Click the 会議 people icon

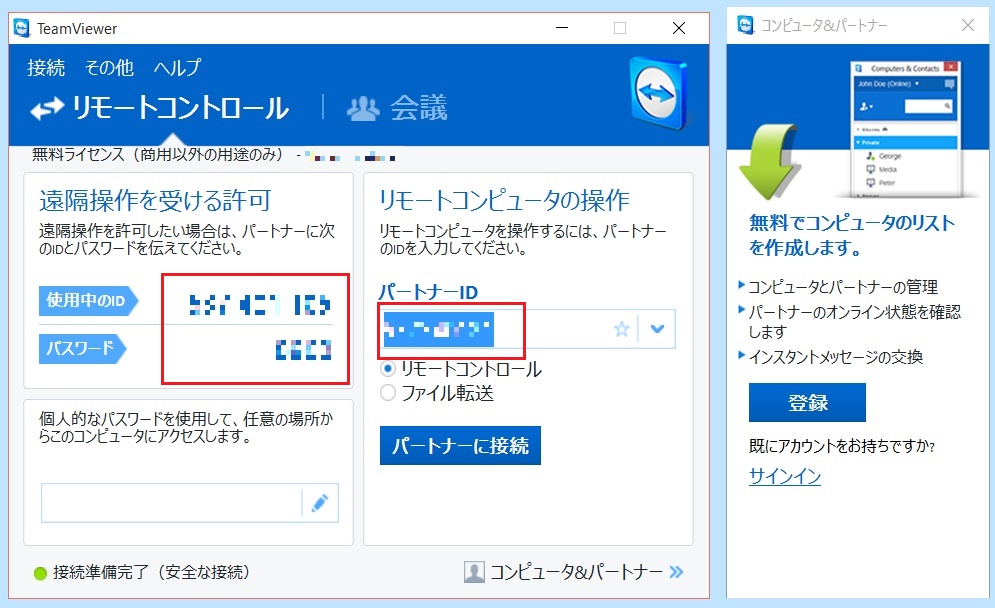point(363,109)
